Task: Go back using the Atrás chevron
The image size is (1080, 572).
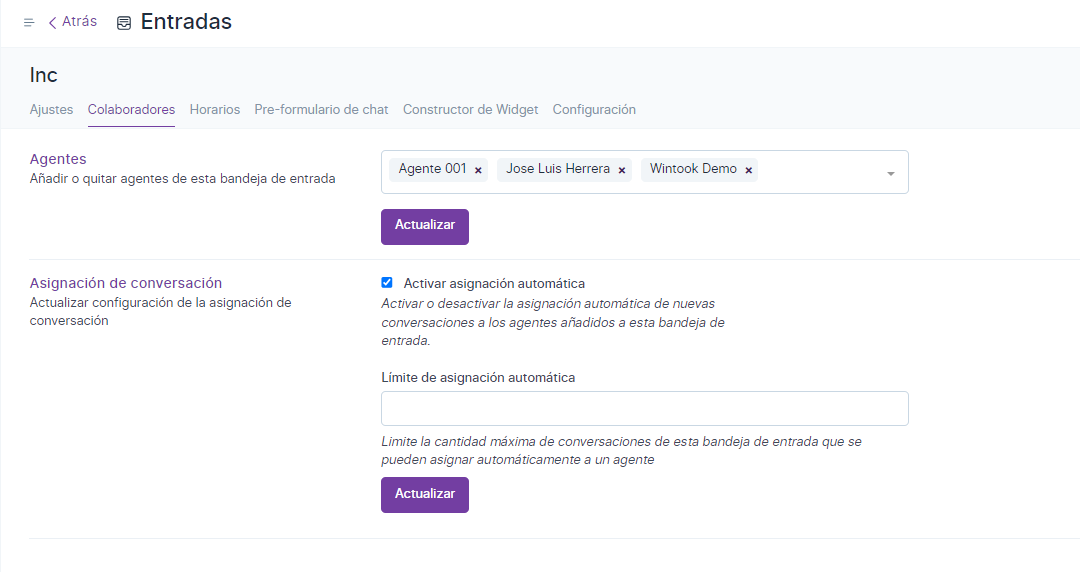Action: (x=52, y=22)
